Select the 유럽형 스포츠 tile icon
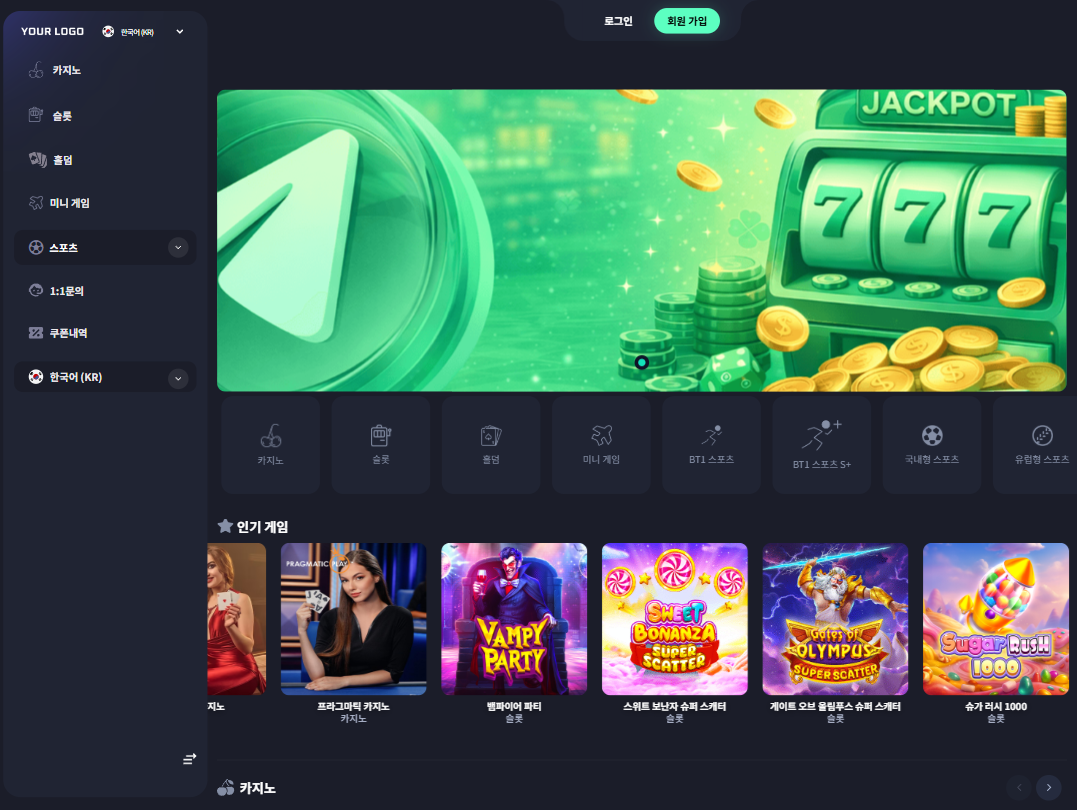Viewport: 1077px width, 810px height. pos(1042,436)
